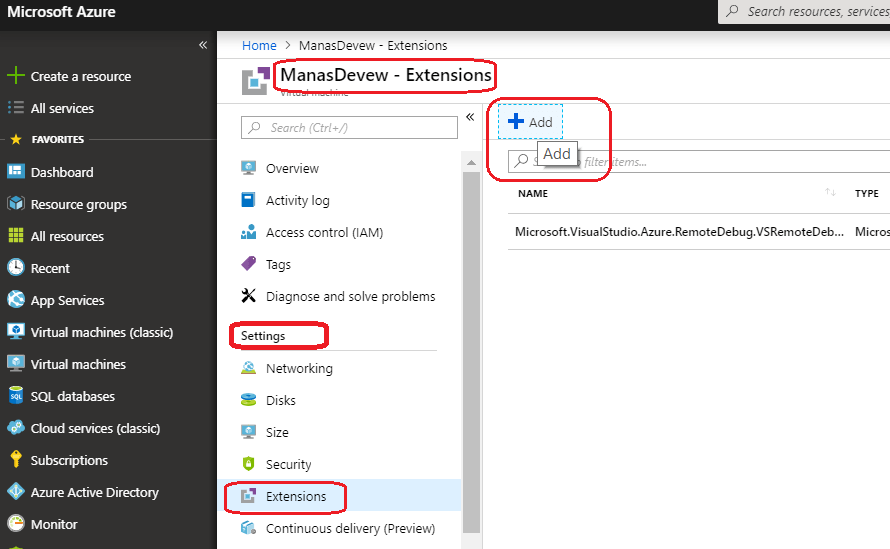Open Subscriptions in favorites

[69, 460]
